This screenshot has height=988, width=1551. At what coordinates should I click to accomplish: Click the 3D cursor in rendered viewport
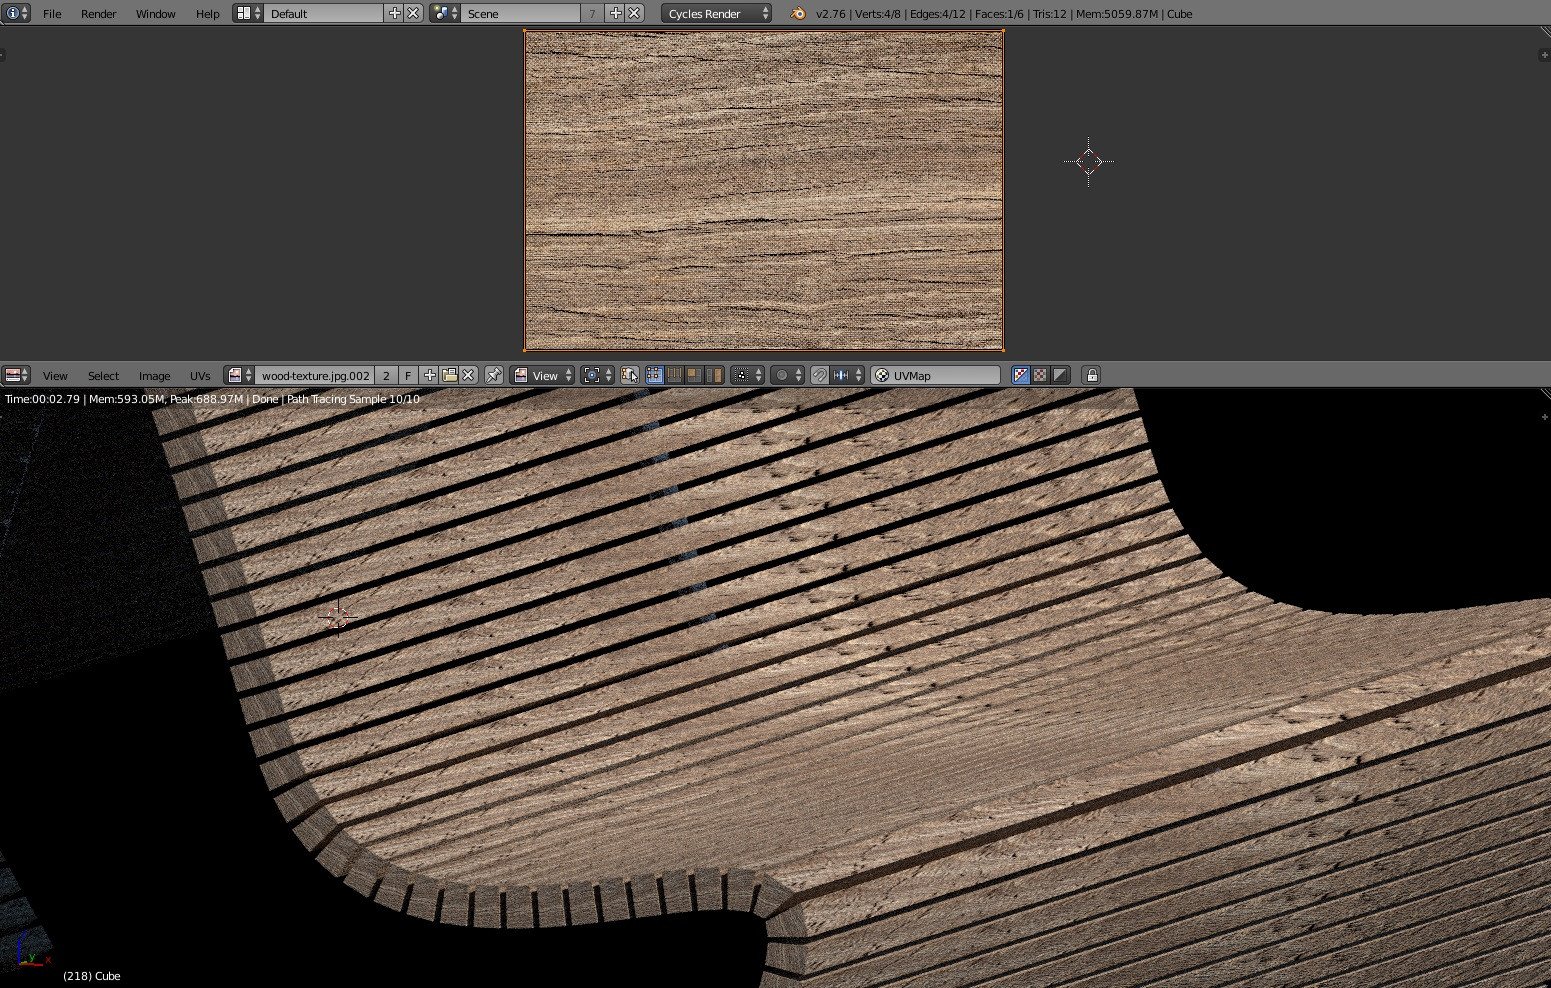[x=337, y=616]
